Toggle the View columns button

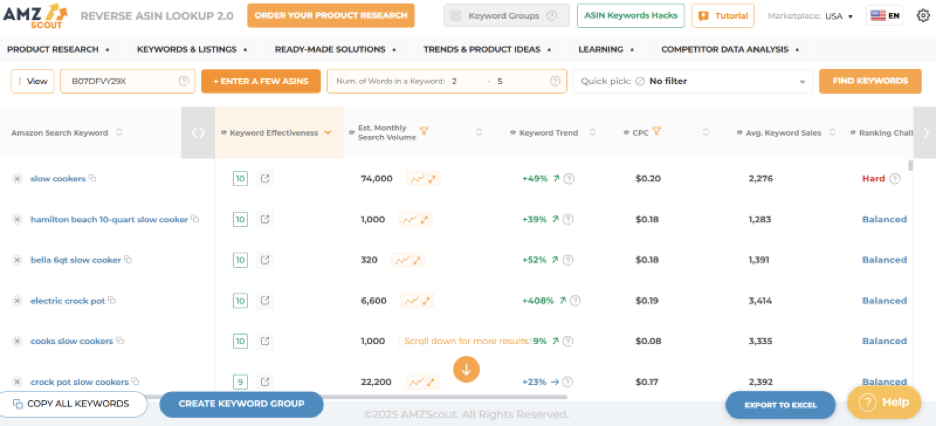33,81
